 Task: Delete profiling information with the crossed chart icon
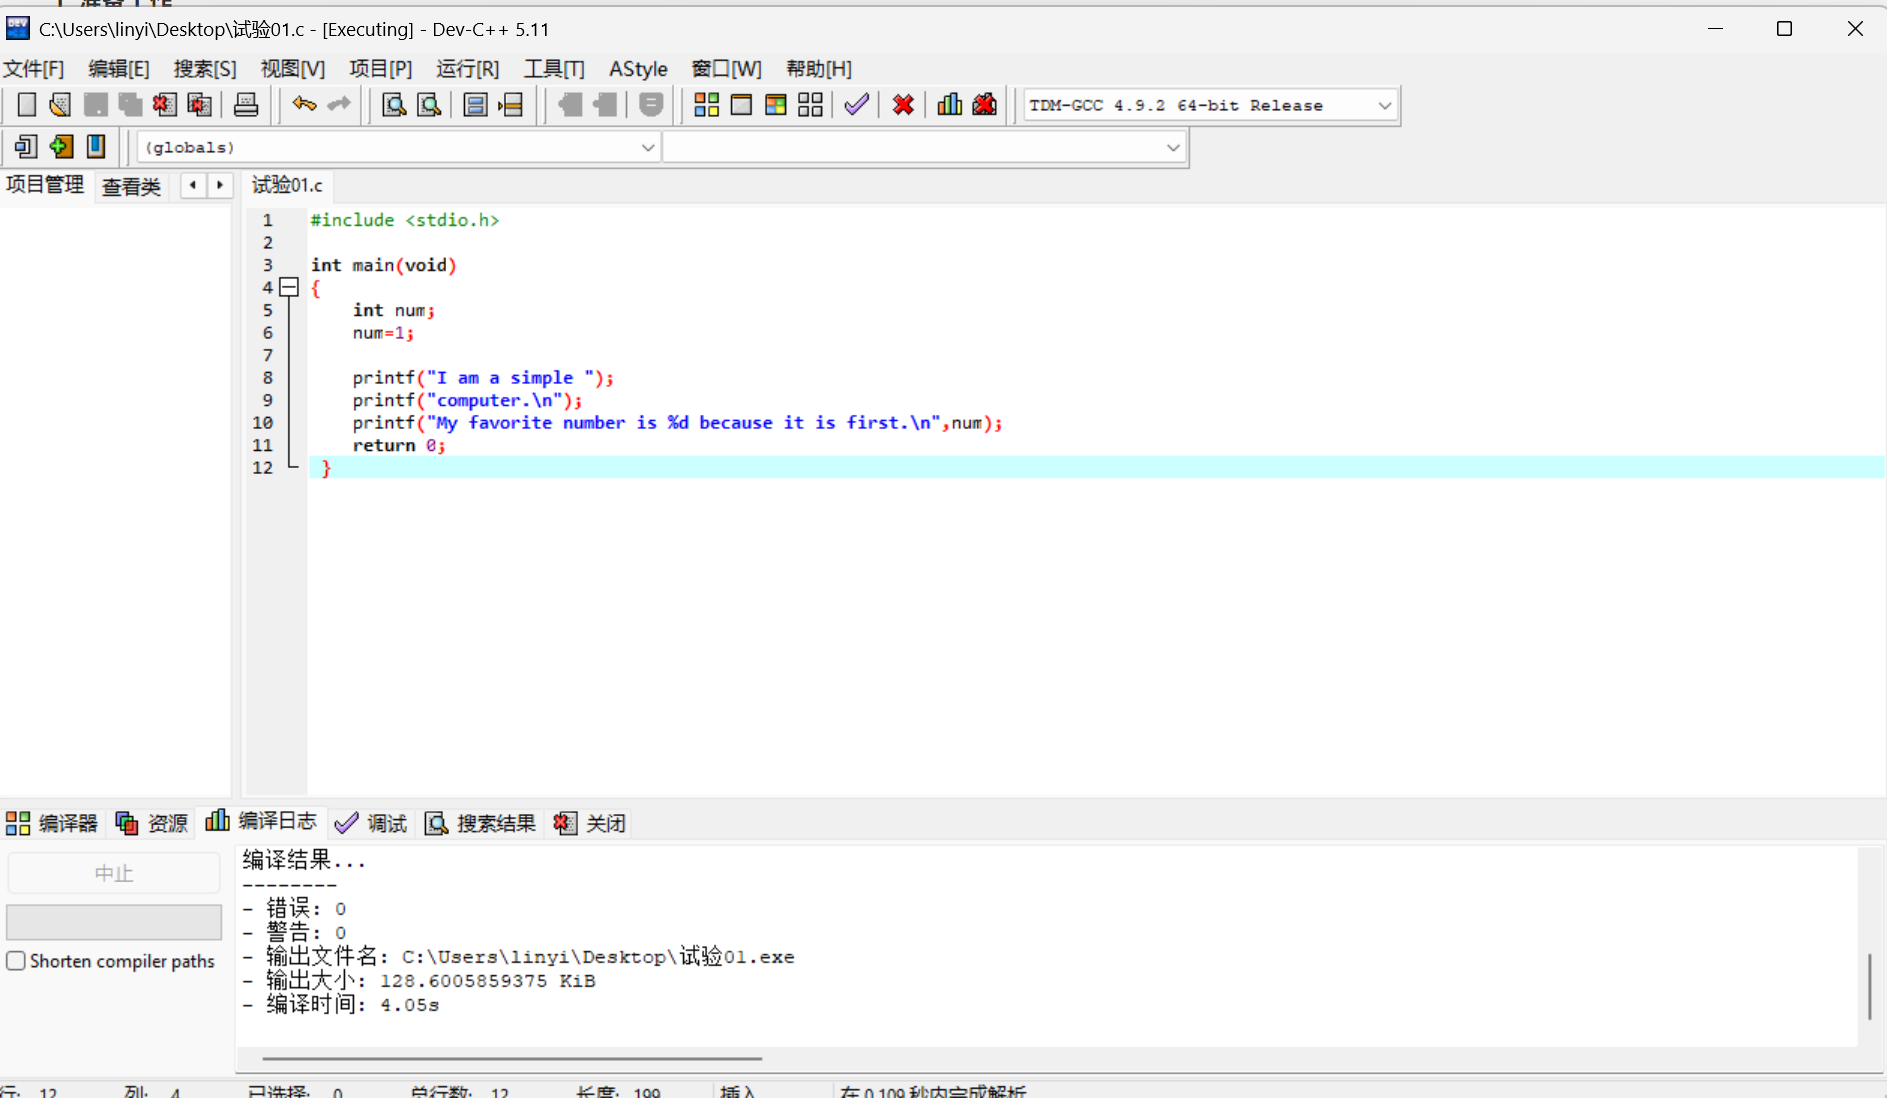coord(985,105)
